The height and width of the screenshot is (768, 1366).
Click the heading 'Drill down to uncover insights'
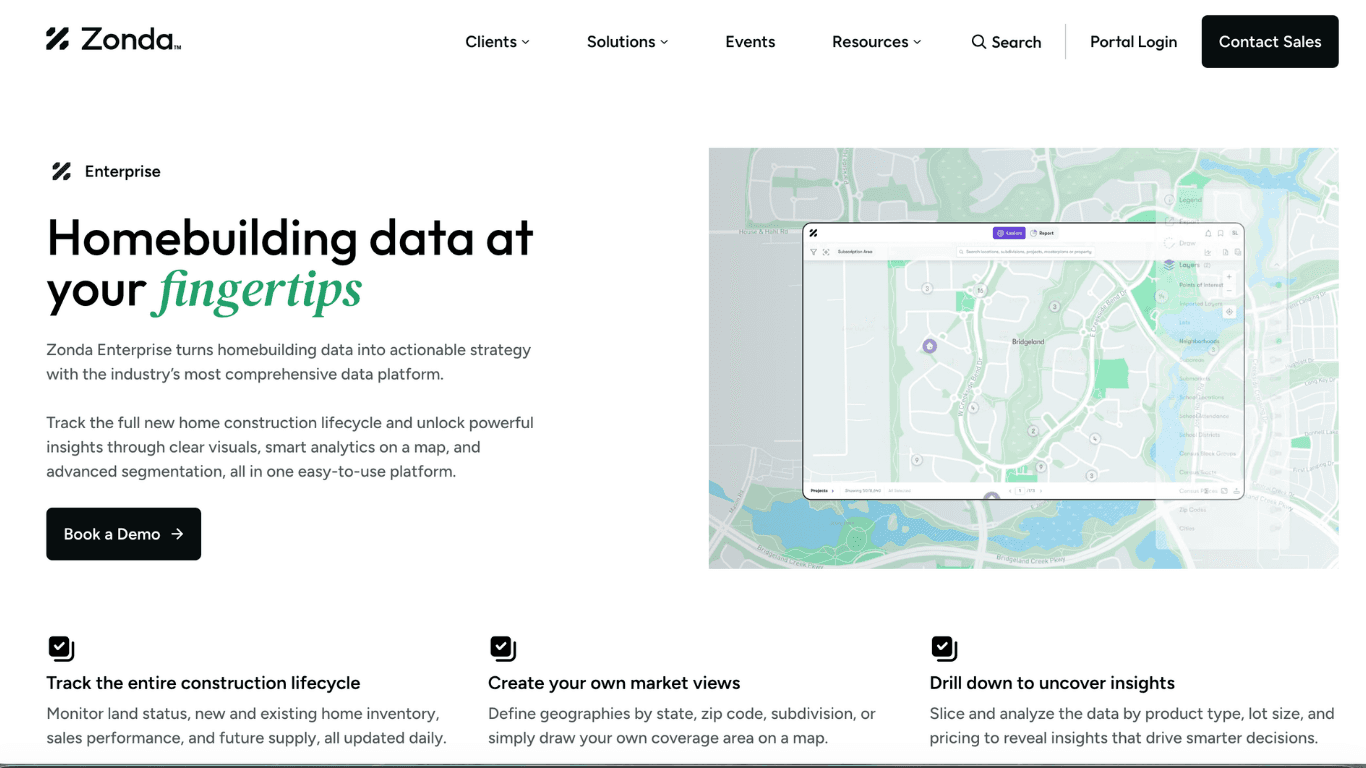(x=1052, y=683)
